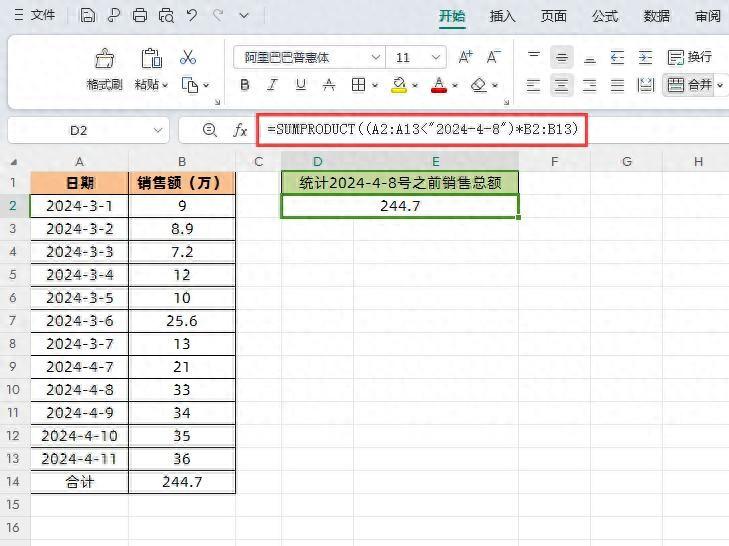Toggle Bold formatting
Viewport: 729px width, 546px height.
[245, 85]
